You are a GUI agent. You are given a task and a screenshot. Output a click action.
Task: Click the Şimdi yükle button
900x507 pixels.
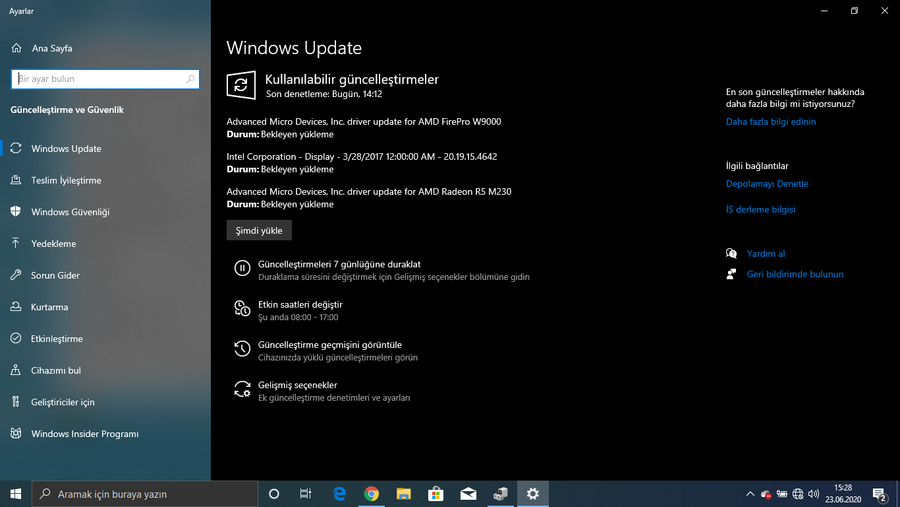259,230
